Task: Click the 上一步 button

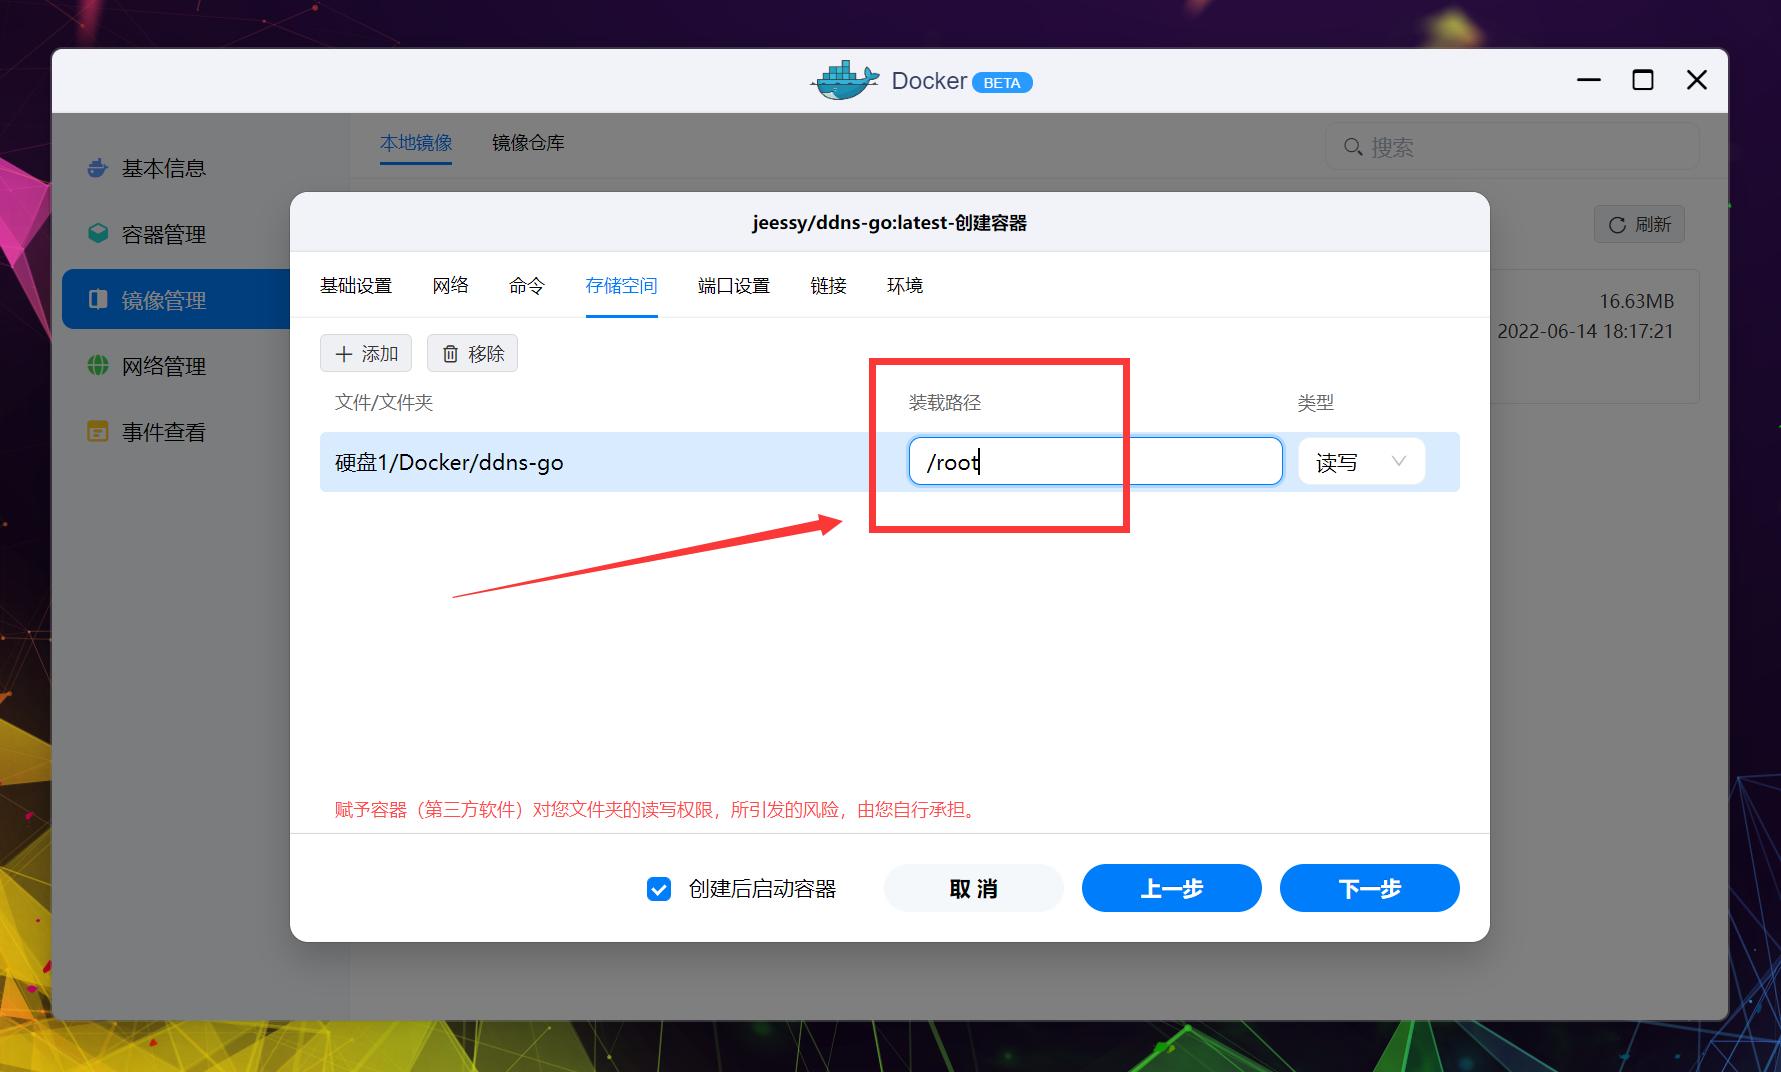Action: point(1171,888)
